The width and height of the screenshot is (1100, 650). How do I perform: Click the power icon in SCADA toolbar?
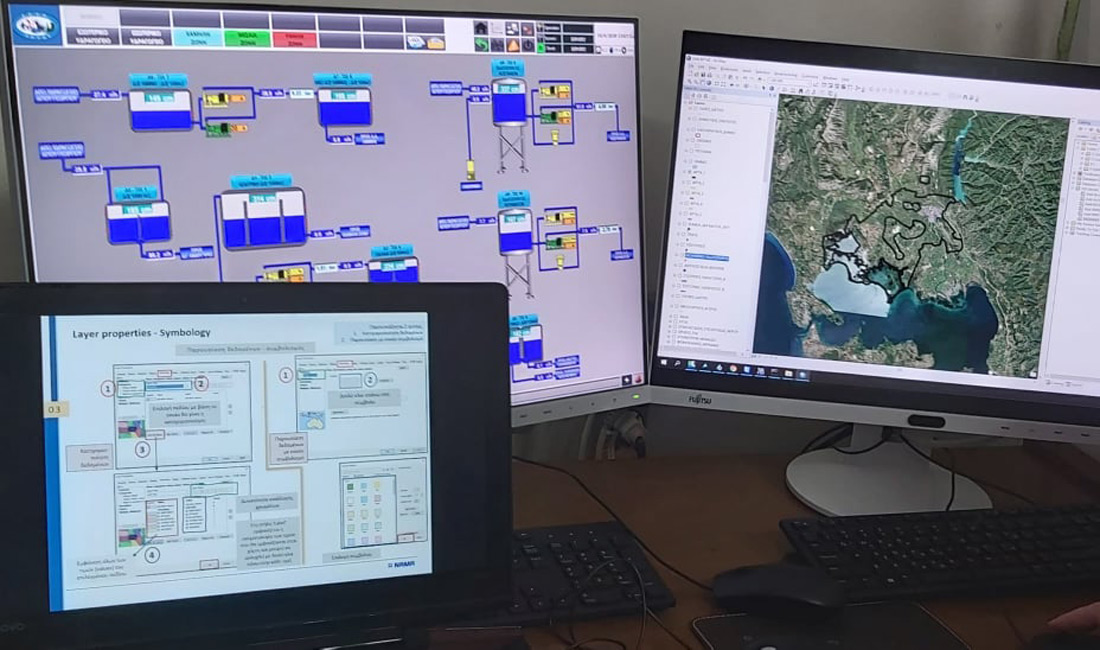tap(529, 45)
